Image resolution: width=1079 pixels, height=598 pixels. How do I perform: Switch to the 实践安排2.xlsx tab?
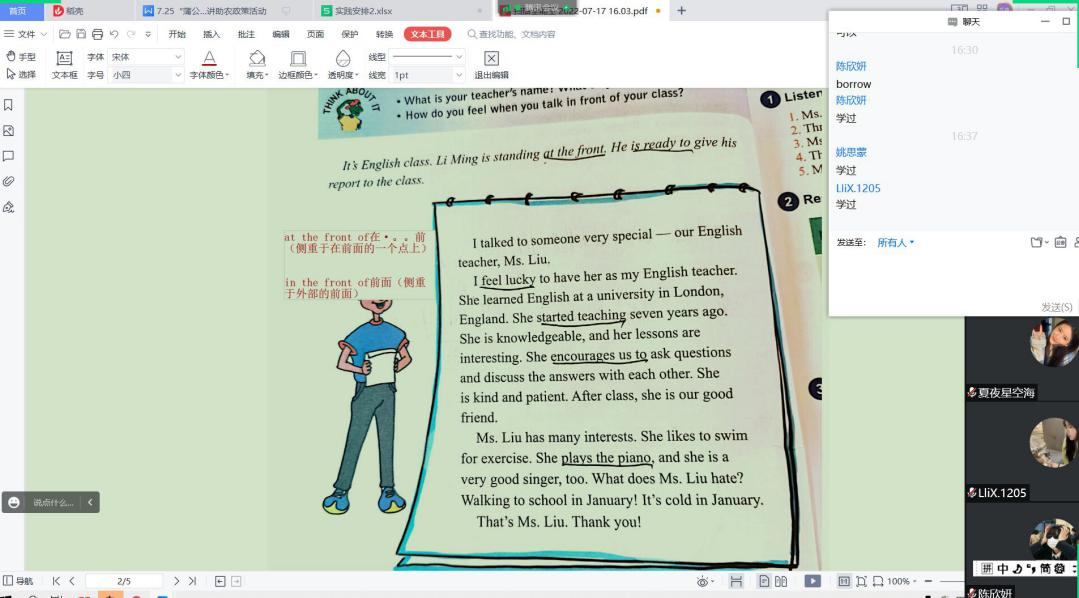(364, 11)
